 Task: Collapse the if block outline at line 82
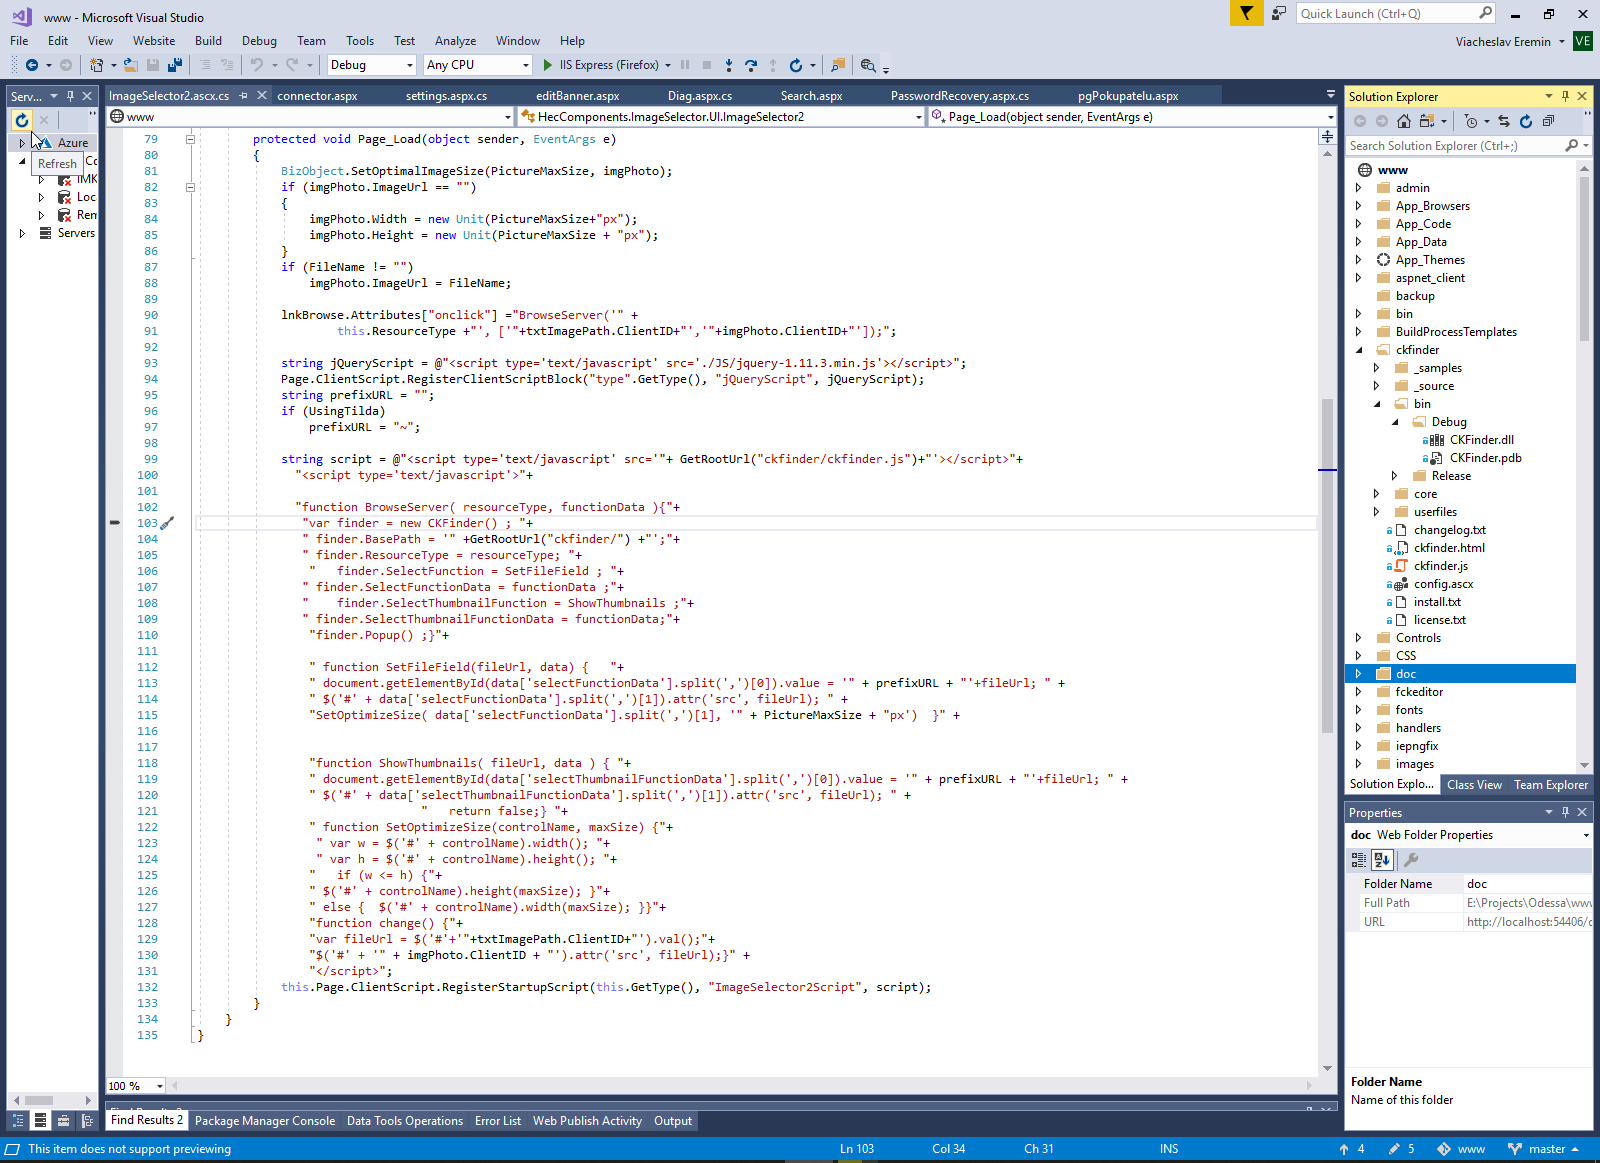pyautogui.click(x=190, y=187)
